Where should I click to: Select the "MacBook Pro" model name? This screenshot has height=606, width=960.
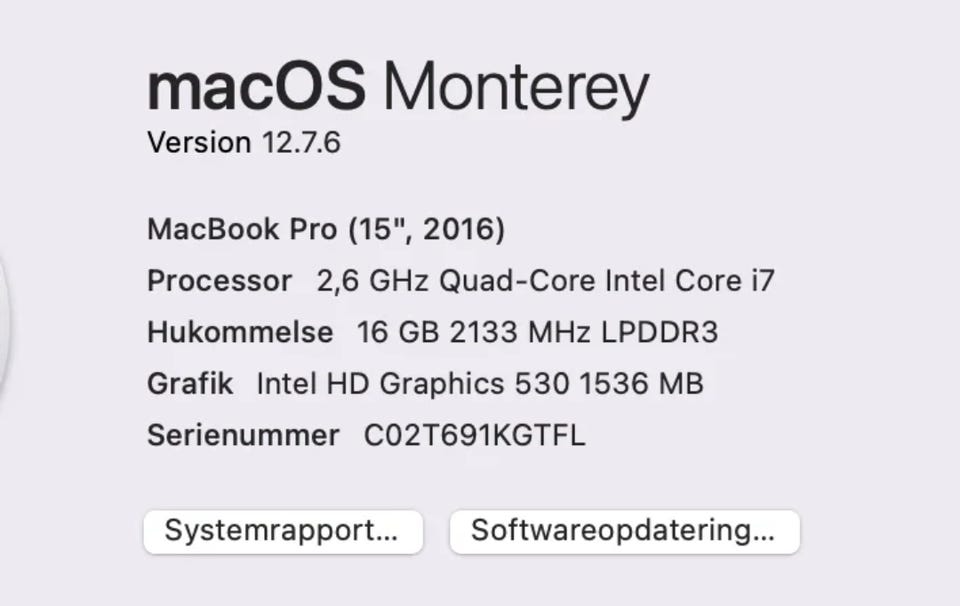click(242, 229)
